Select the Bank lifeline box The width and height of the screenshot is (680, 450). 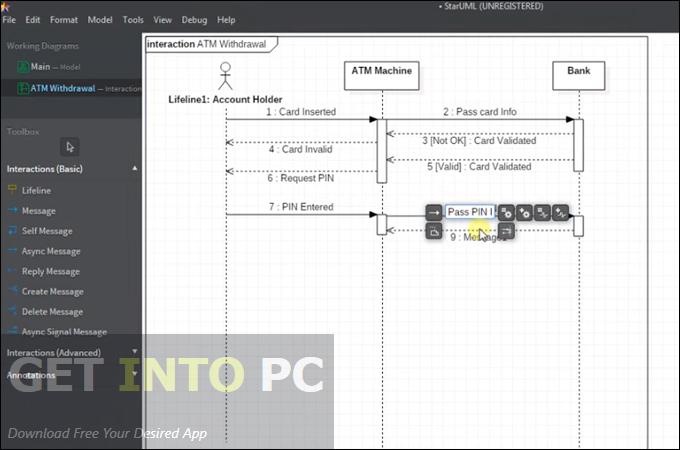pyautogui.click(x=579, y=76)
